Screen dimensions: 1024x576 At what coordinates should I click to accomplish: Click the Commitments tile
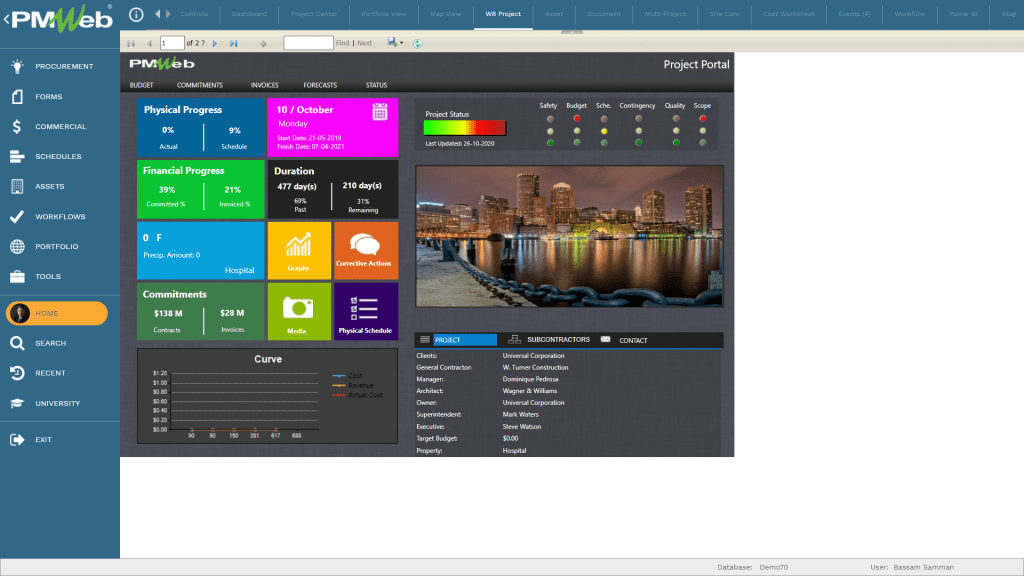pyautogui.click(x=200, y=312)
